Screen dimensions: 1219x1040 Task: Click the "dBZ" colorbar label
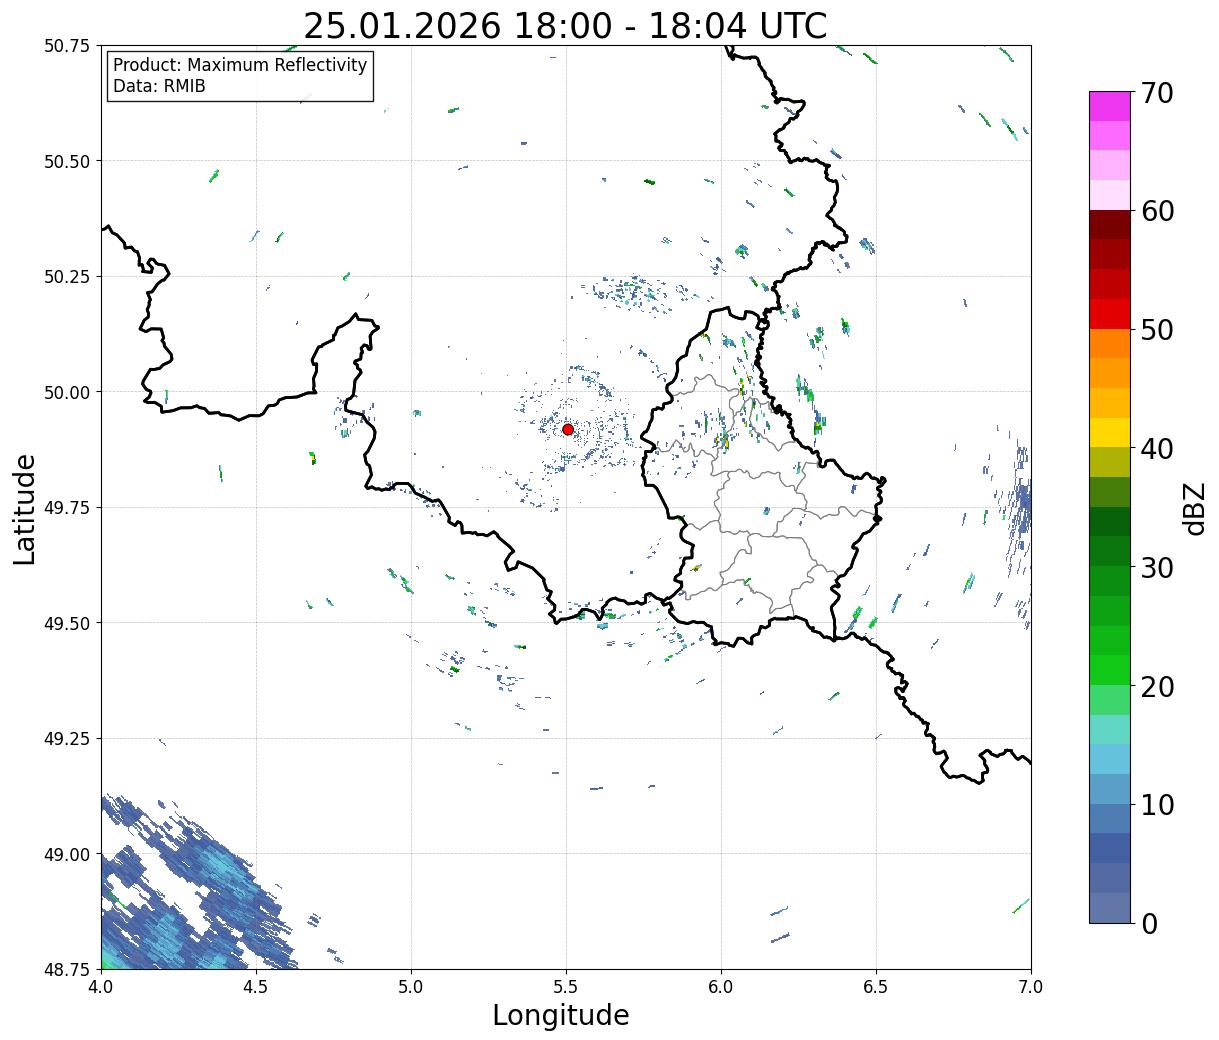1195,507
